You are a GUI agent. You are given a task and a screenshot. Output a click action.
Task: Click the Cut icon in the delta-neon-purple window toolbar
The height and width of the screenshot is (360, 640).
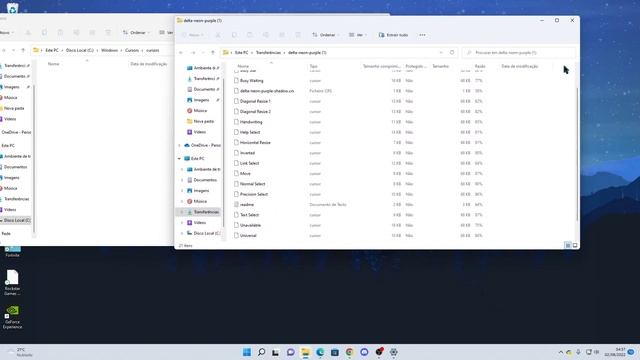click(218, 35)
